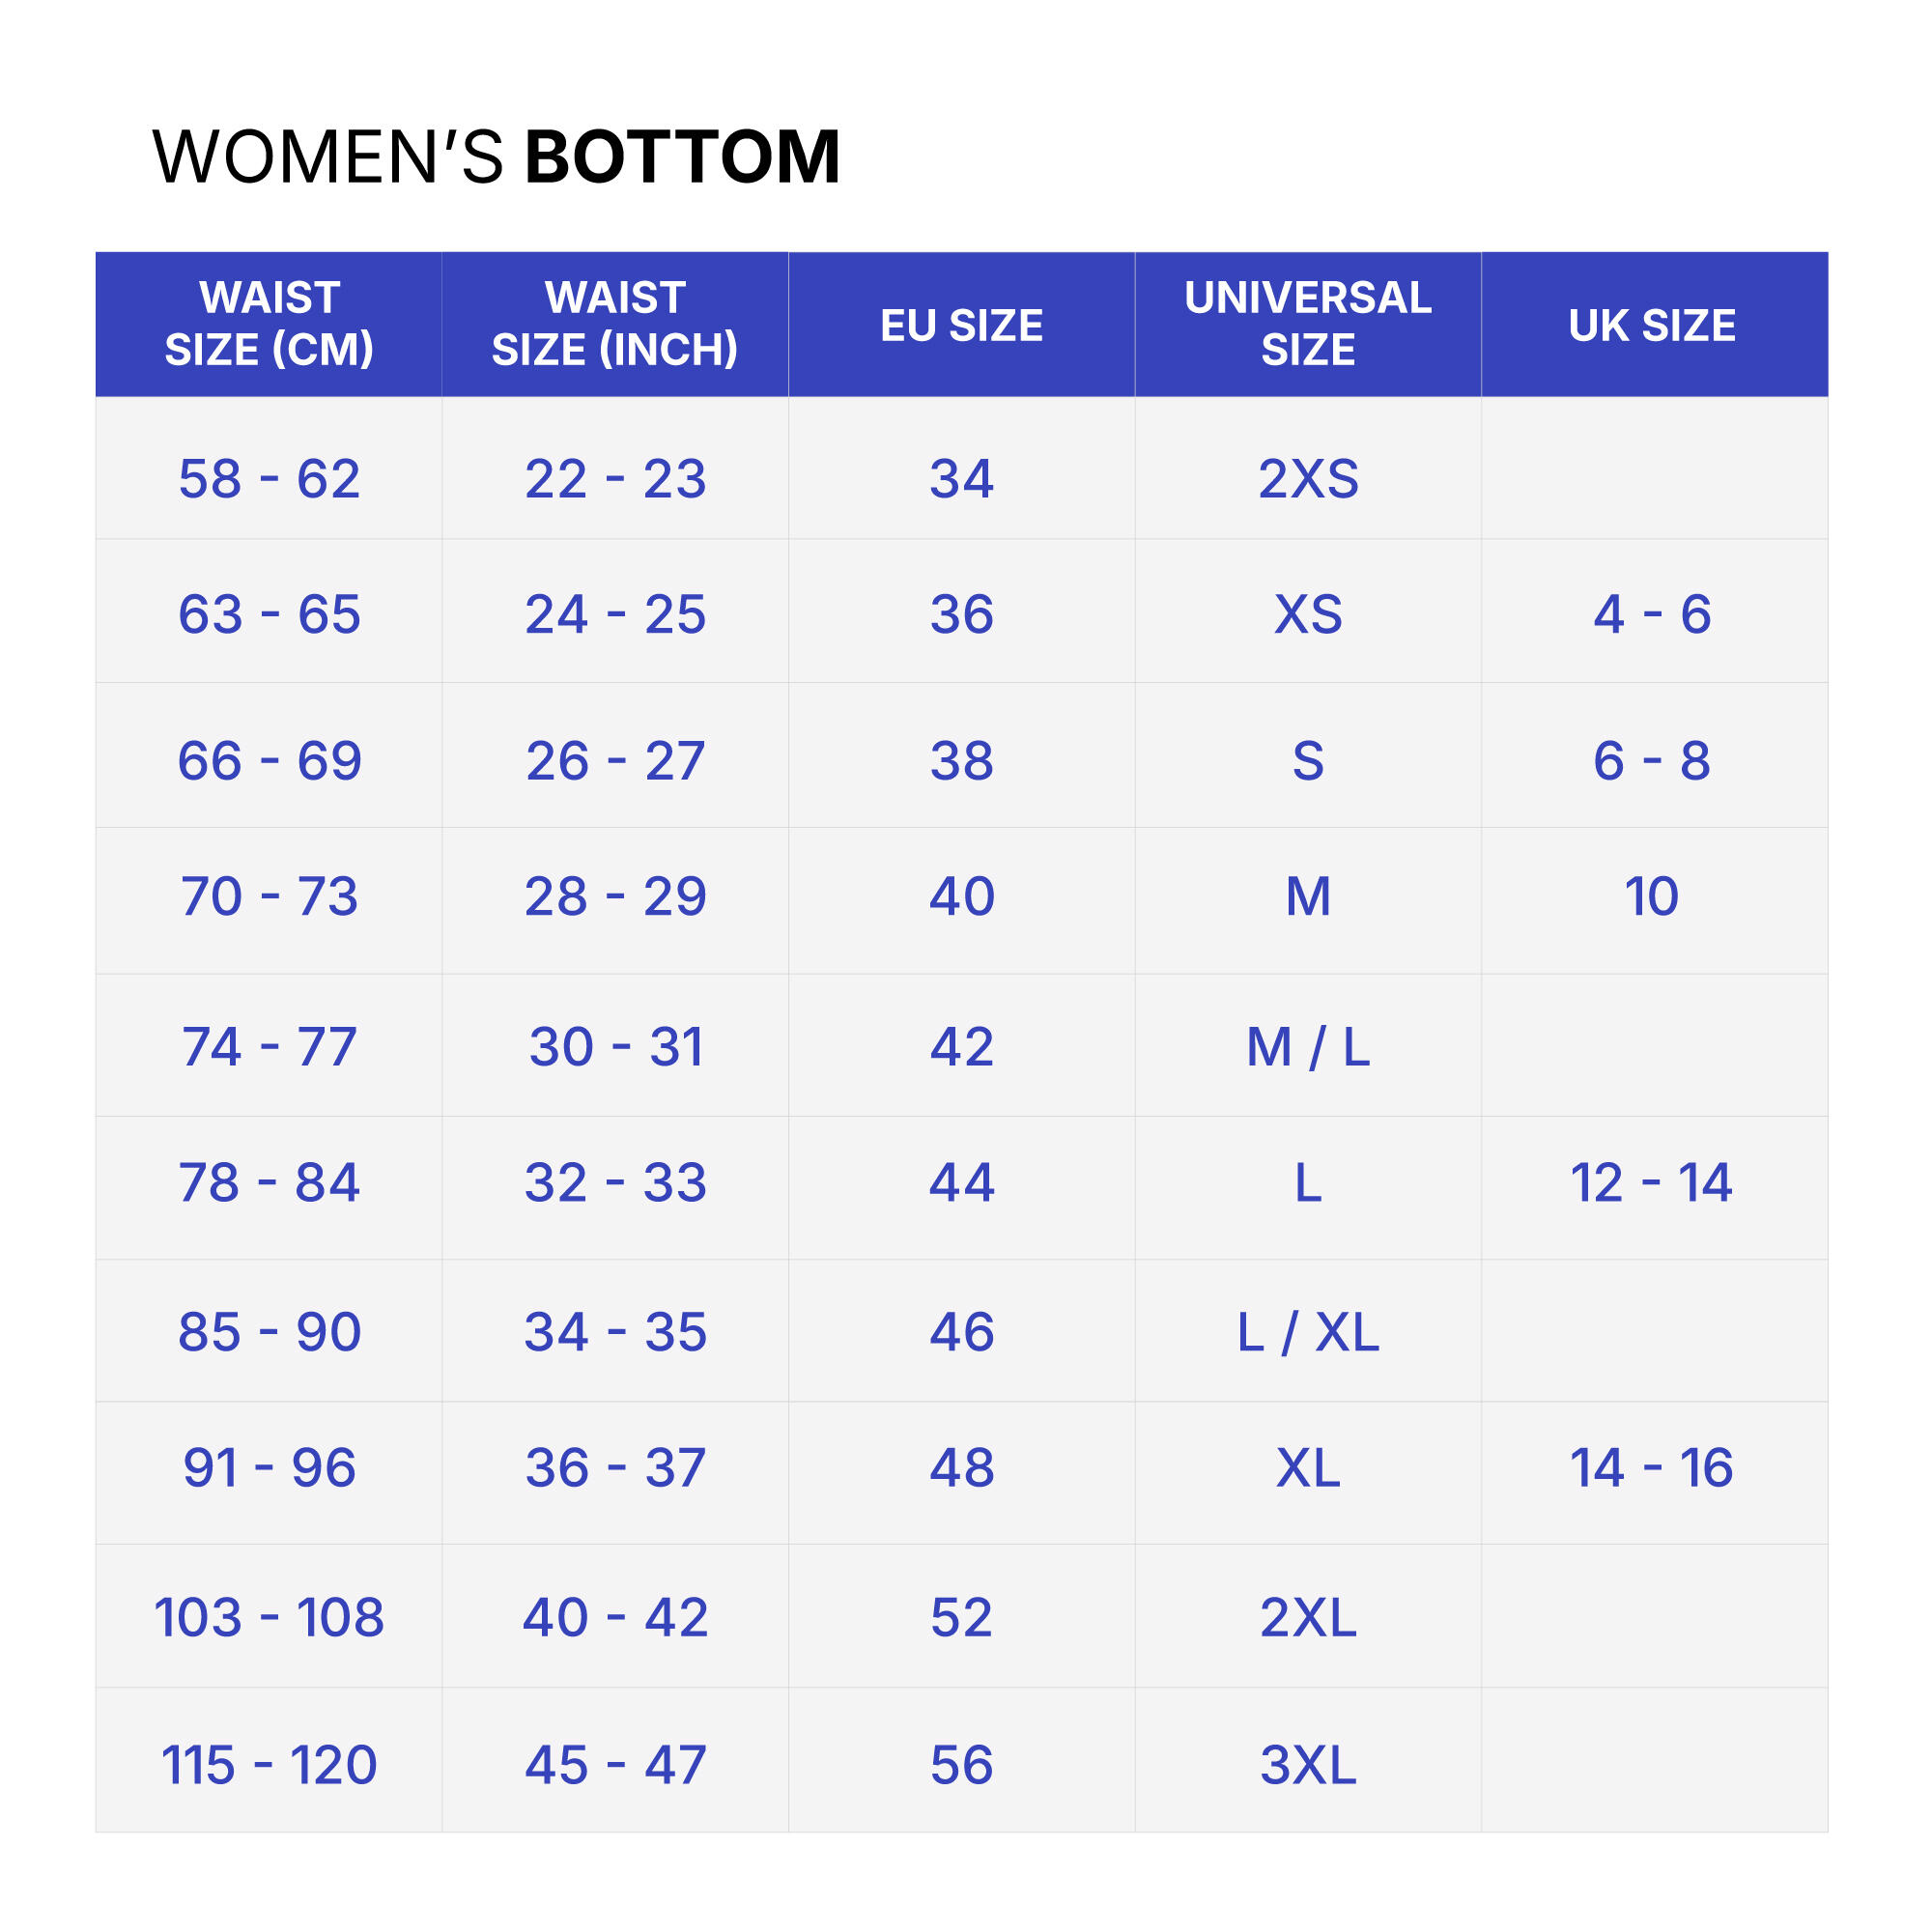Select the 3XL universal size cell

[x=1307, y=1764]
